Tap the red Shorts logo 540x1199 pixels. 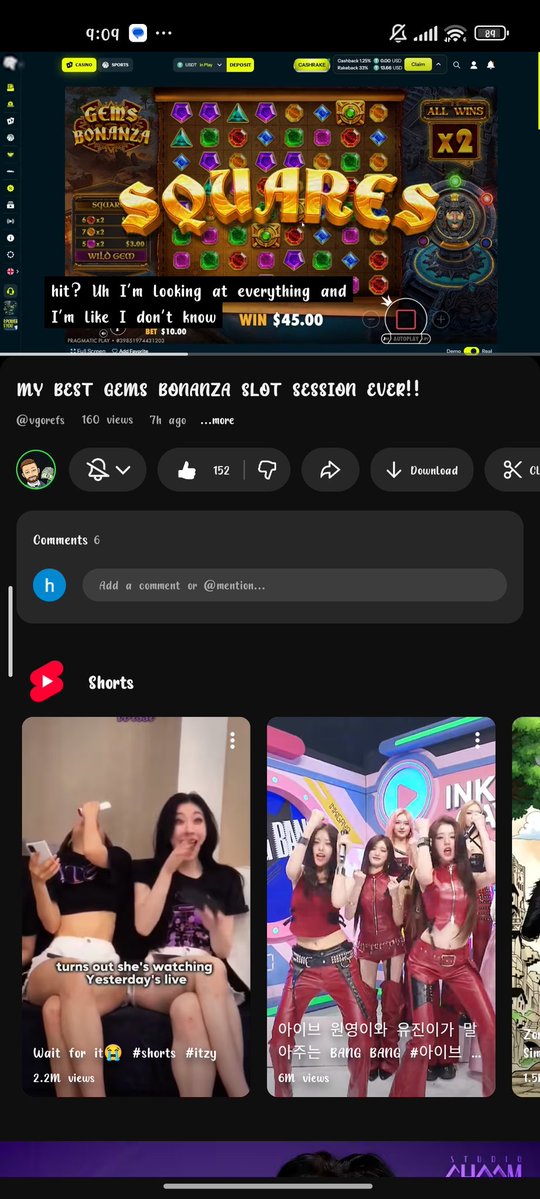tap(47, 681)
